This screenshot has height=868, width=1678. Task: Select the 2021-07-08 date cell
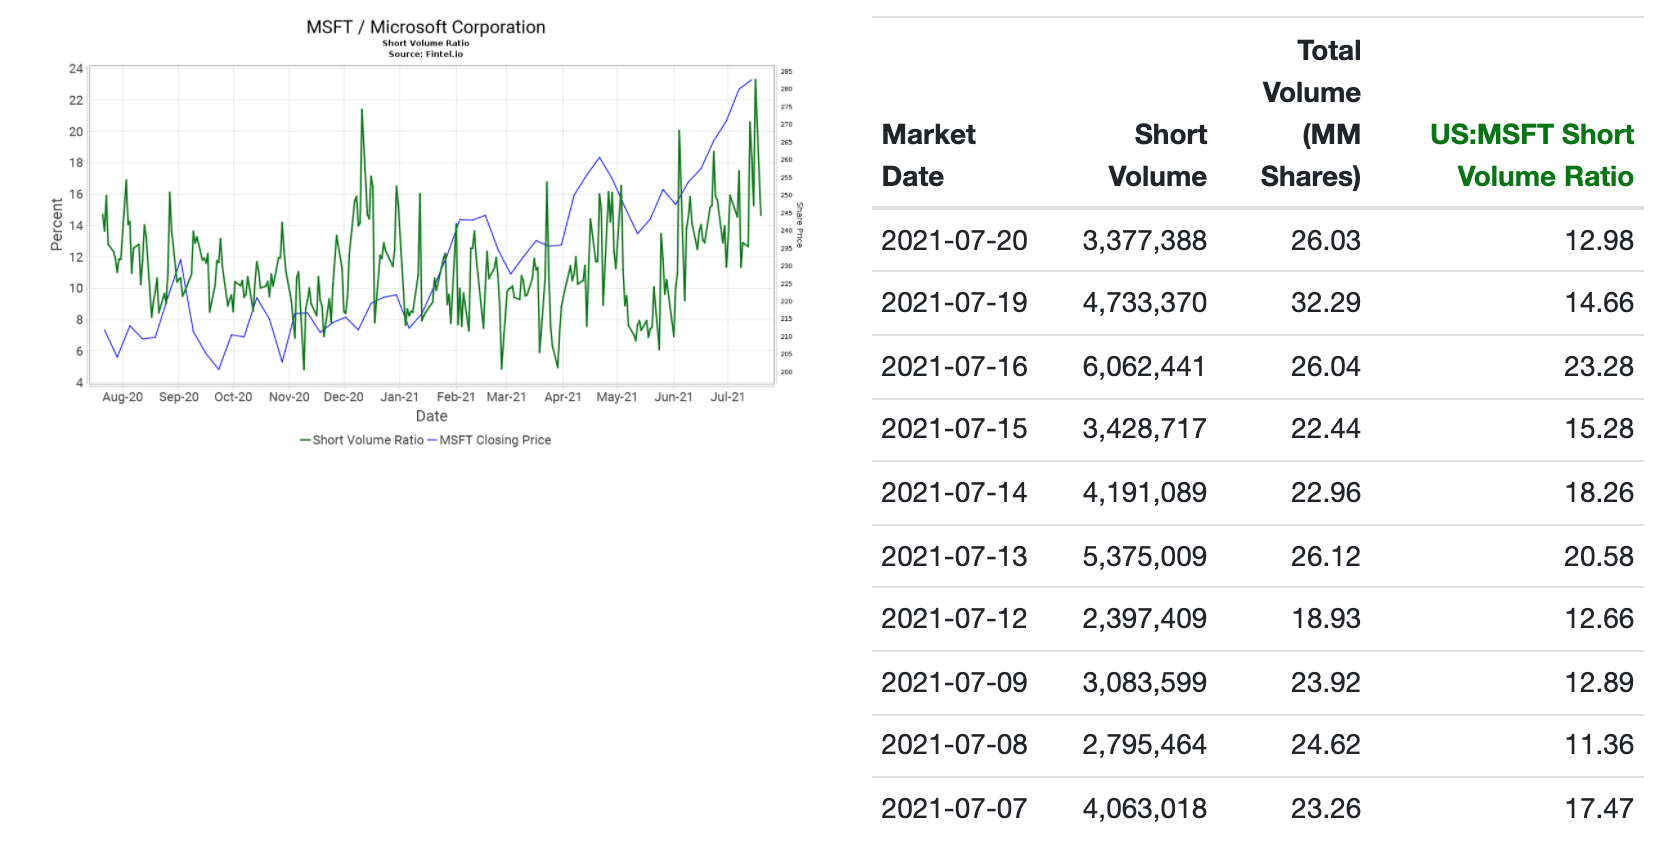coord(954,744)
